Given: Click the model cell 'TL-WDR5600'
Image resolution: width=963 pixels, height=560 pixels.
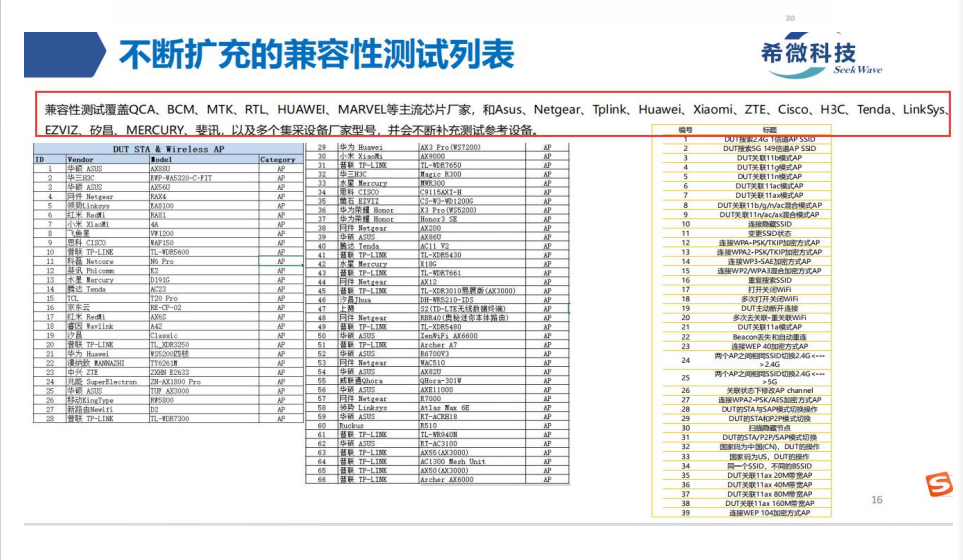Looking at the screenshot, I should [x=170, y=252].
